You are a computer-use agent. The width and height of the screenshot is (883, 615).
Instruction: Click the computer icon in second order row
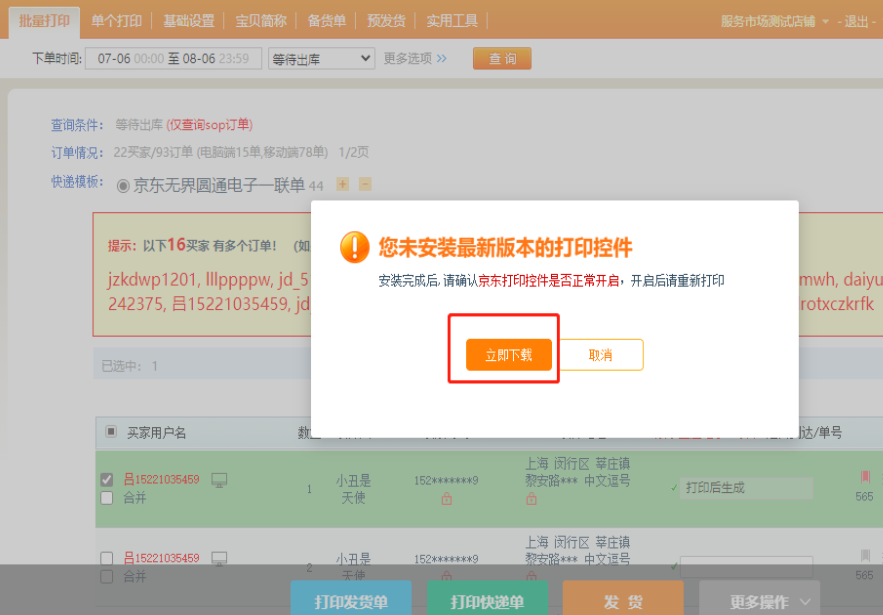coord(219,558)
